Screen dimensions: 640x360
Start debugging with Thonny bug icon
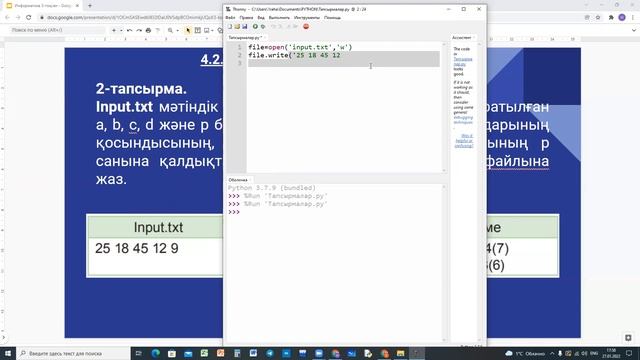click(x=263, y=27)
